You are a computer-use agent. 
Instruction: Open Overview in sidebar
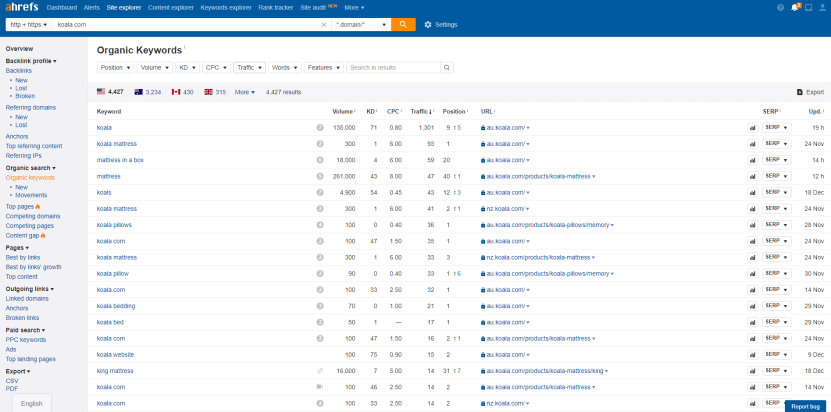[x=19, y=48]
